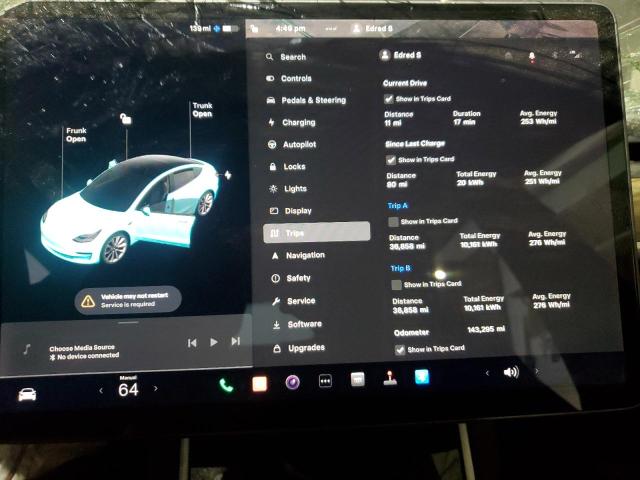The width and height of the screenshot is (640, 480).
Task: Uncheck Odometer Show in Trips Card
Action: click(400, 349)
